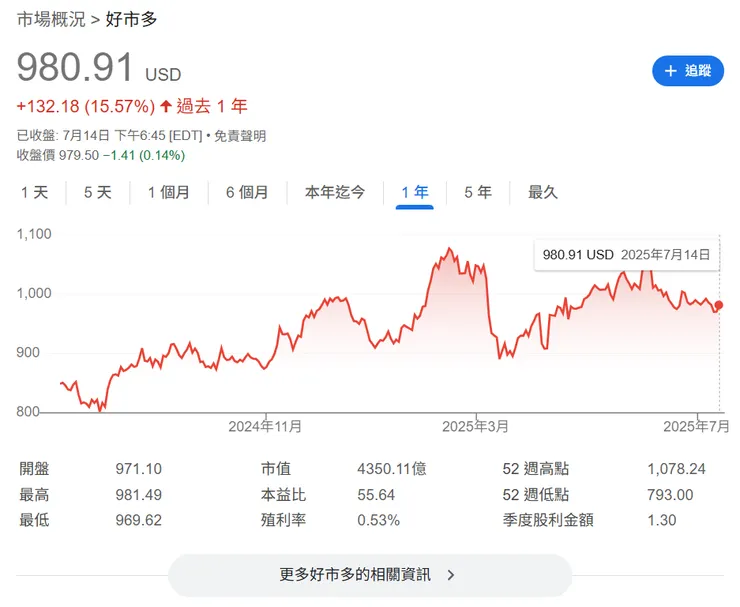Click the +132.18 (15.57%) change text
The width and height of the screenshot is (740, 607).
(x=86, y=106)
